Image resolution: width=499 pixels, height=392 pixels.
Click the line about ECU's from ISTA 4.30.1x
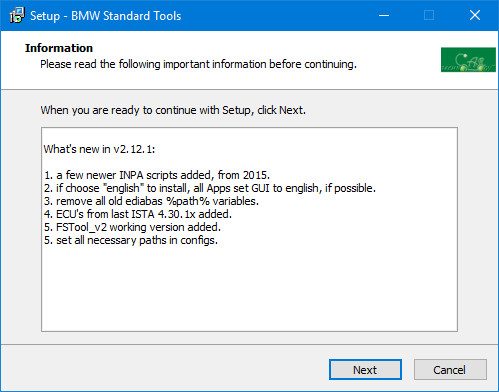[x=138, y=214]
